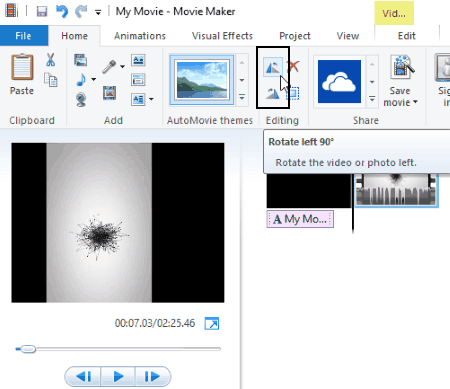Add Credits to the movie
Image resolution: width=450 pixels, height=389 pixels.
point(138,99)
